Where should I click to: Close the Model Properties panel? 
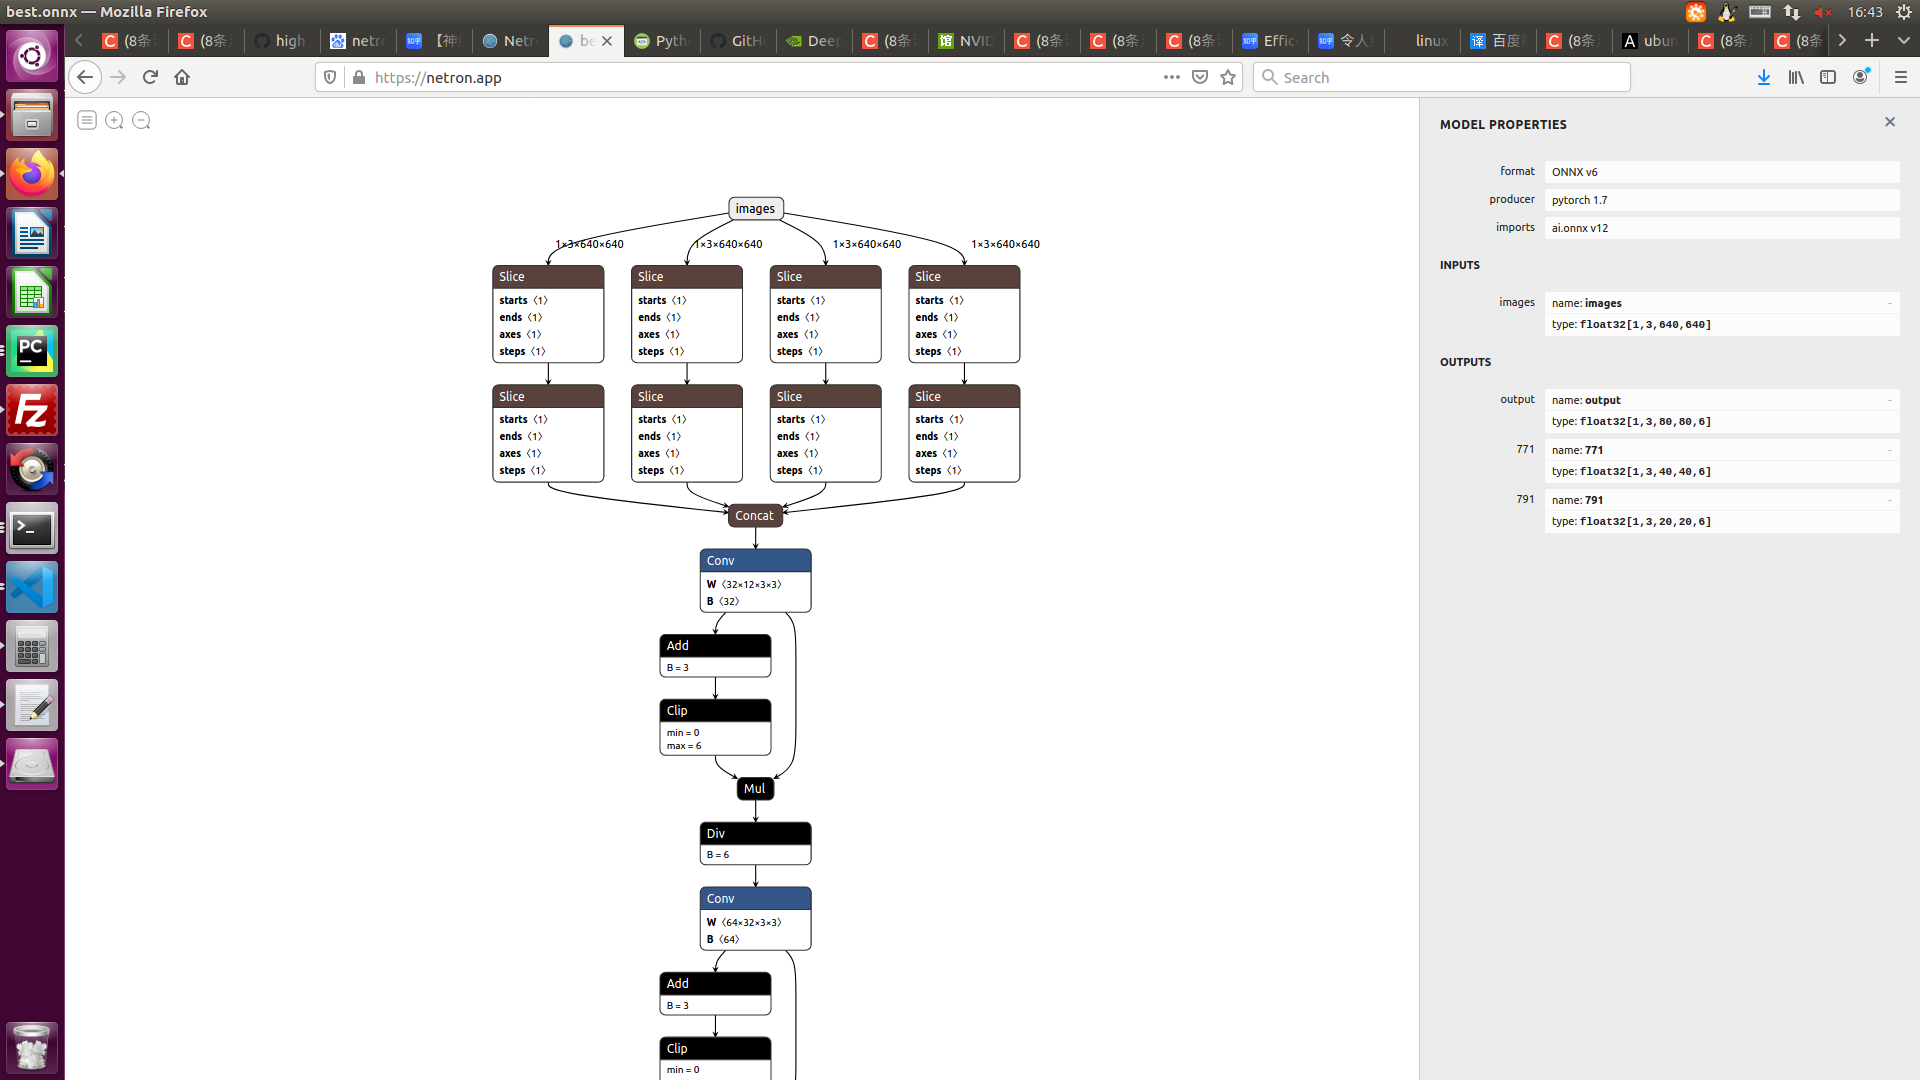(1889, 122)
